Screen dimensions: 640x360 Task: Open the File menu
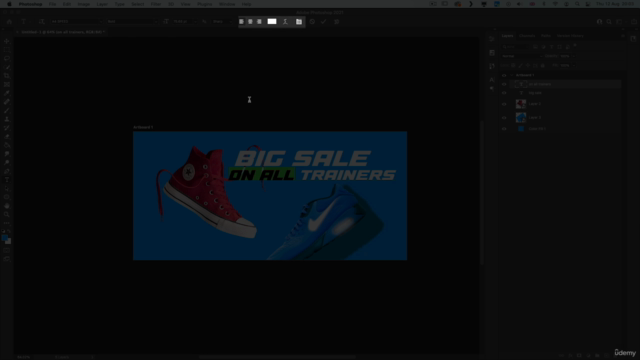pos(53,4)
